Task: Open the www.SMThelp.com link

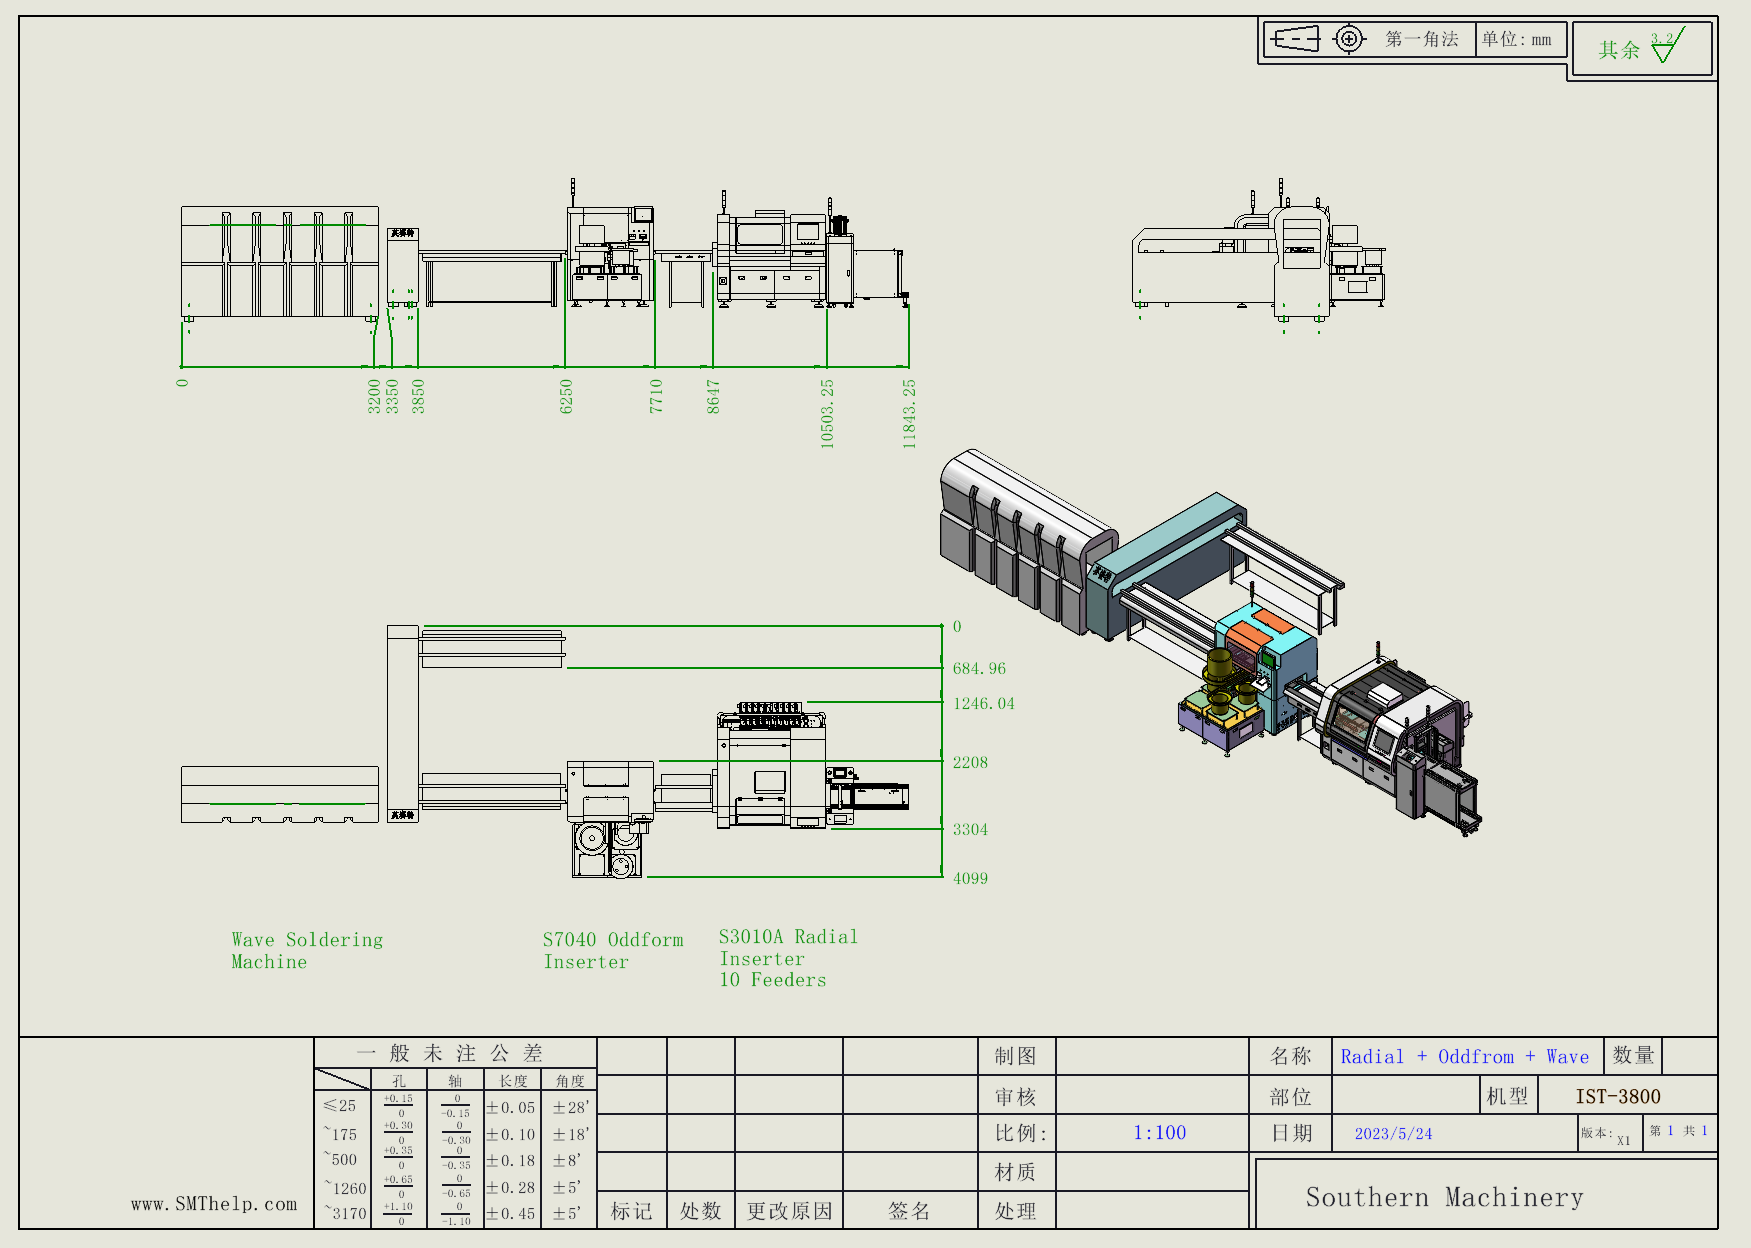Action: 214,1204
